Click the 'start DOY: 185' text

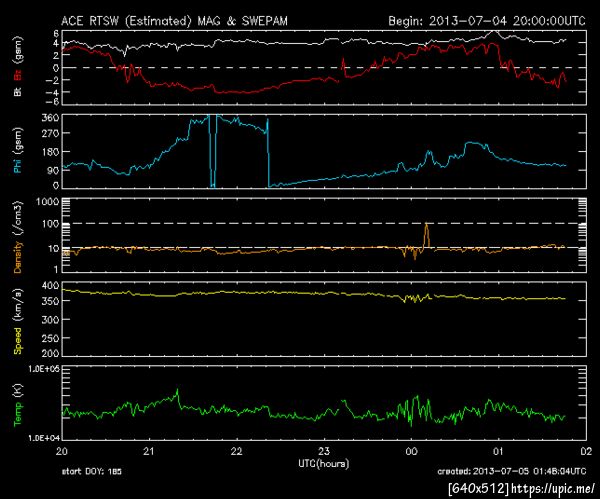coord(92,471)
